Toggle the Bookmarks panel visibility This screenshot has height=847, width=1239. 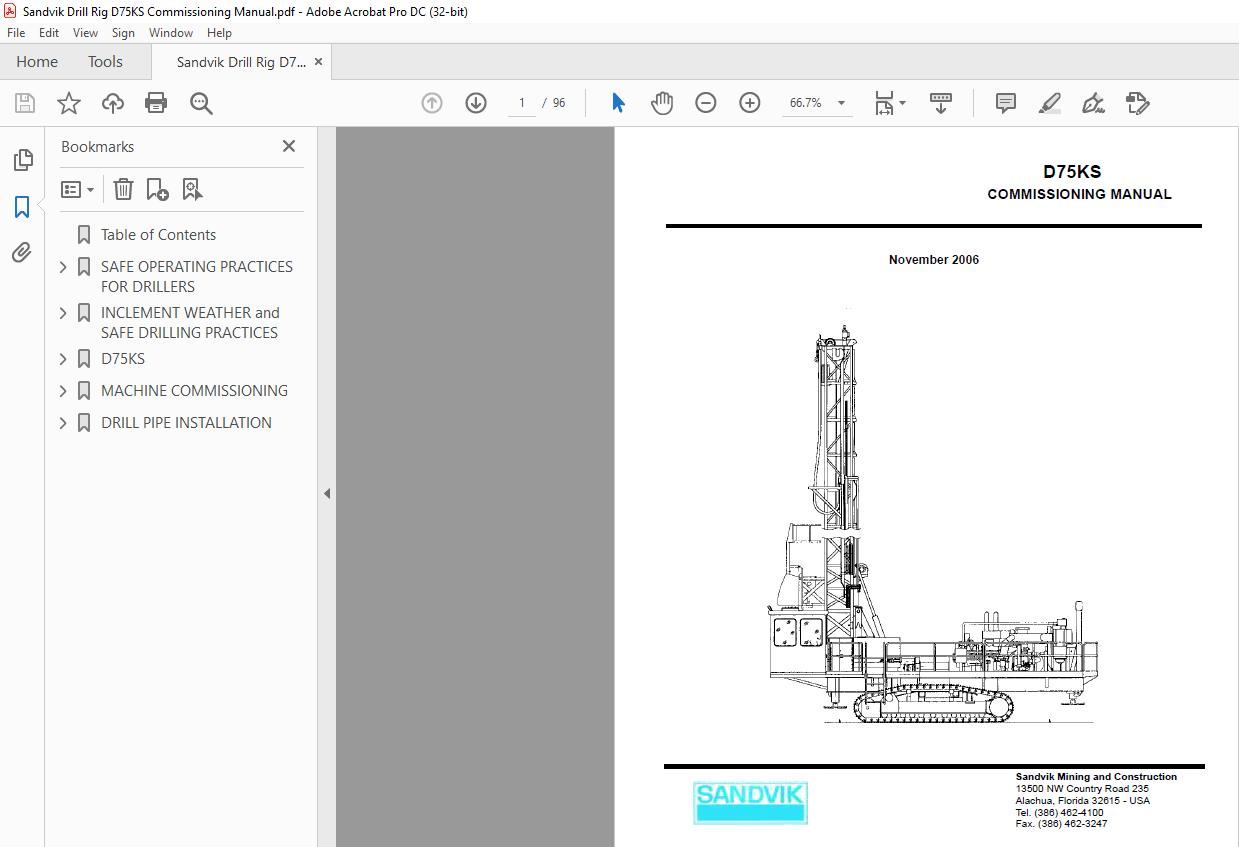[x=22, y=206]
